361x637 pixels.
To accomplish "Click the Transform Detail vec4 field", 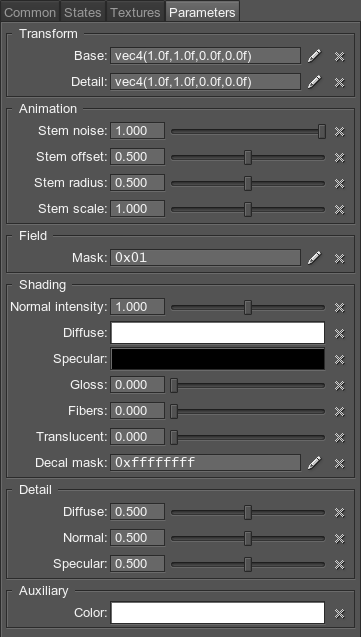I will (x=205, y=82).
